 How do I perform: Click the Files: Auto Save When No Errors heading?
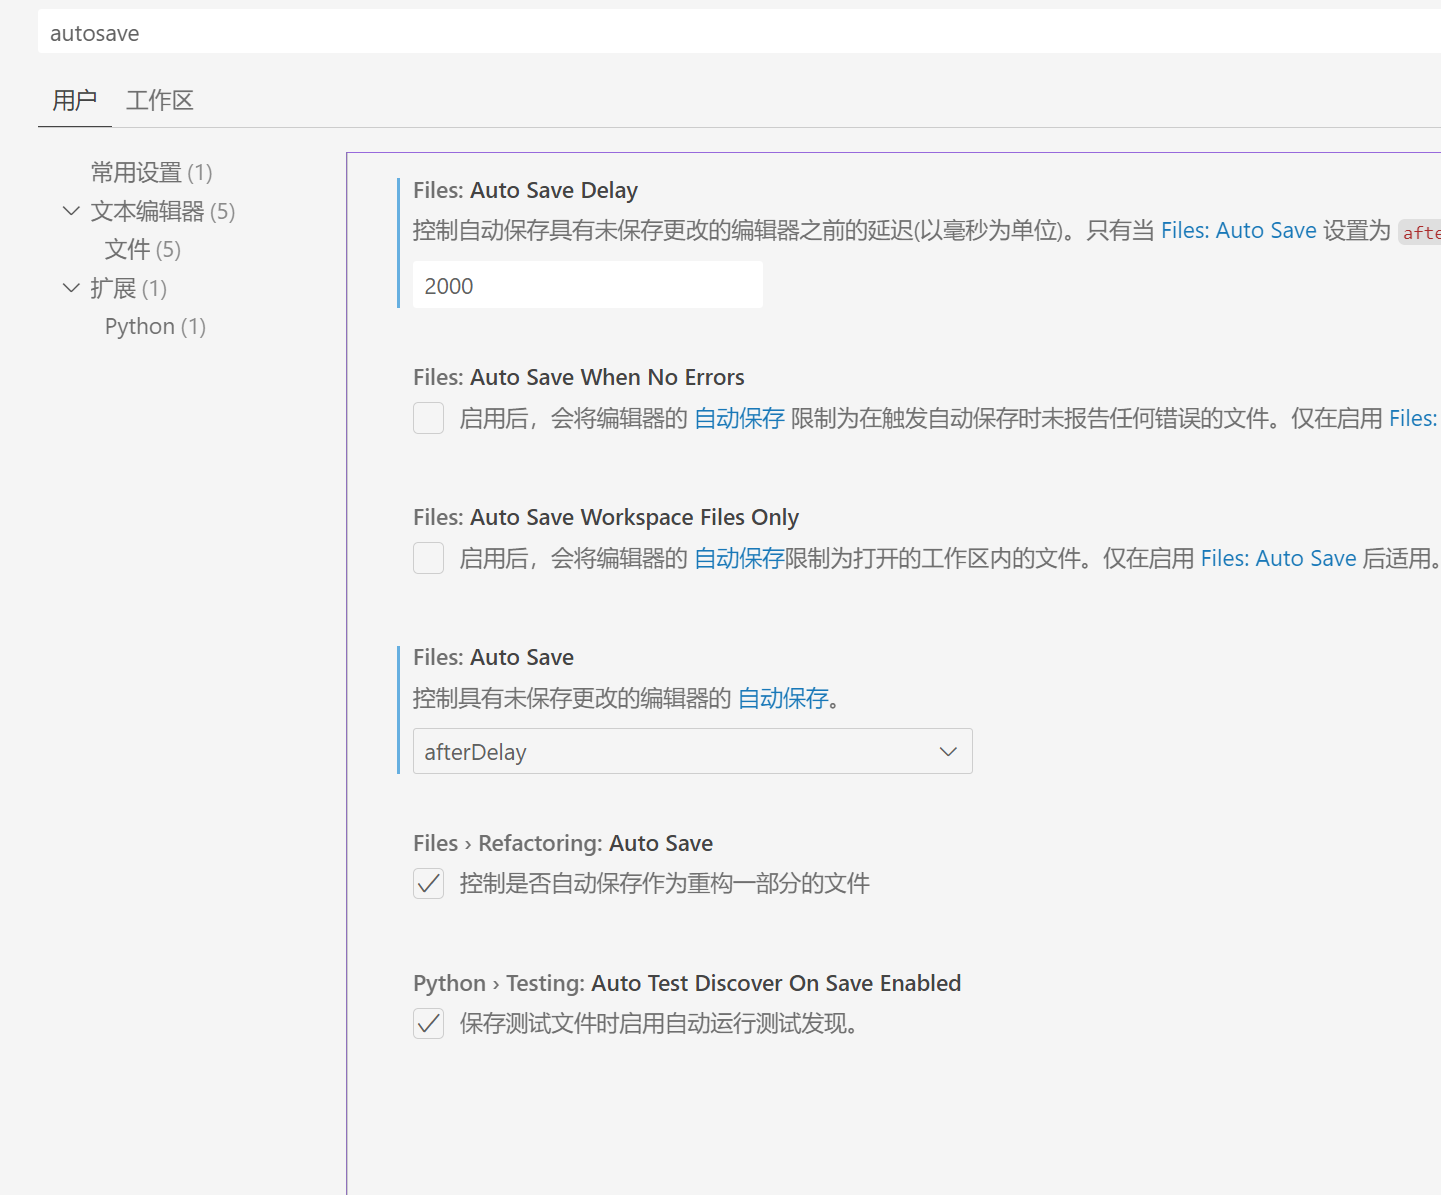tap(579, 377)
